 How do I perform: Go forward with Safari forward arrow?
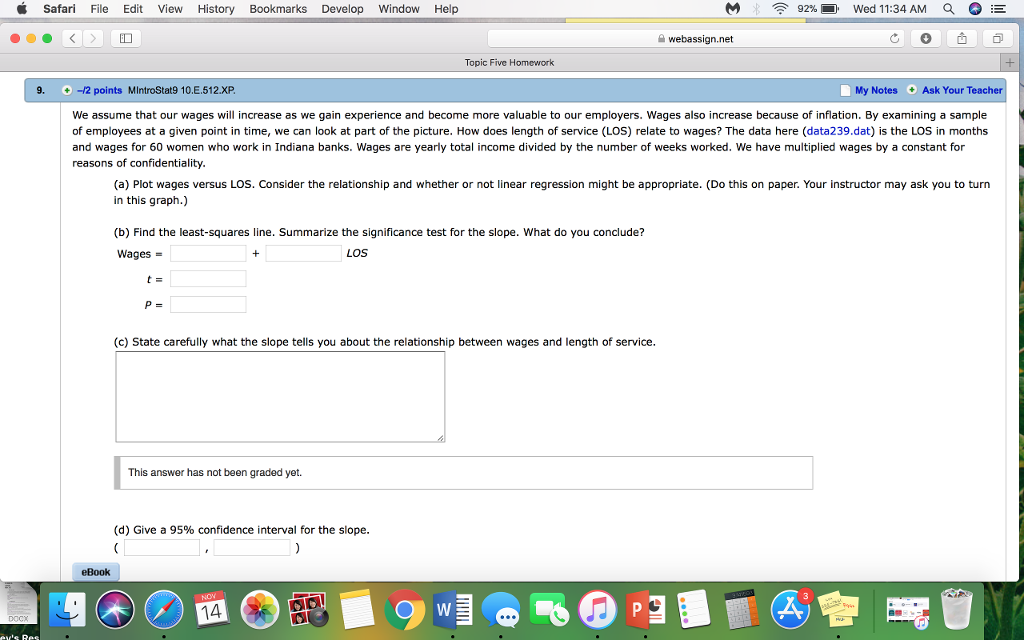pyautogui.click(x=93, y=39)
